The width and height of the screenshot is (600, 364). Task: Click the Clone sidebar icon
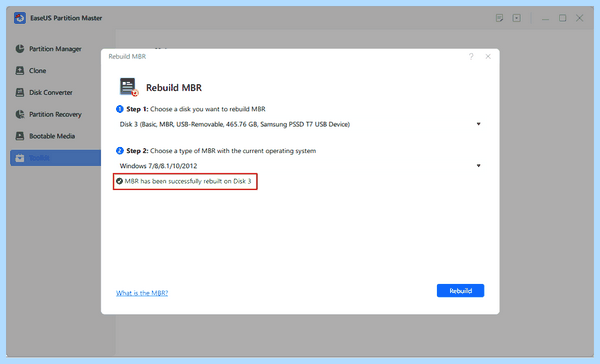(x=20, y=70)
